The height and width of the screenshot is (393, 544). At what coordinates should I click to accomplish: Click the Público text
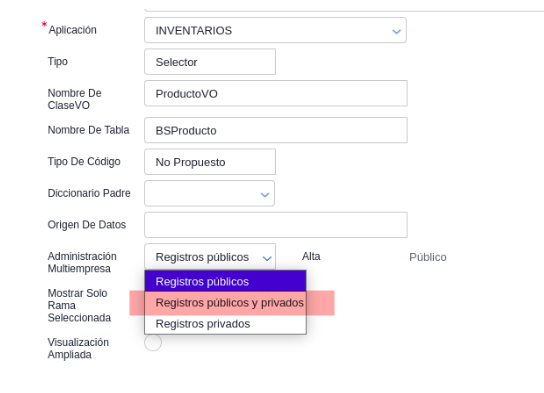point(428,257)
